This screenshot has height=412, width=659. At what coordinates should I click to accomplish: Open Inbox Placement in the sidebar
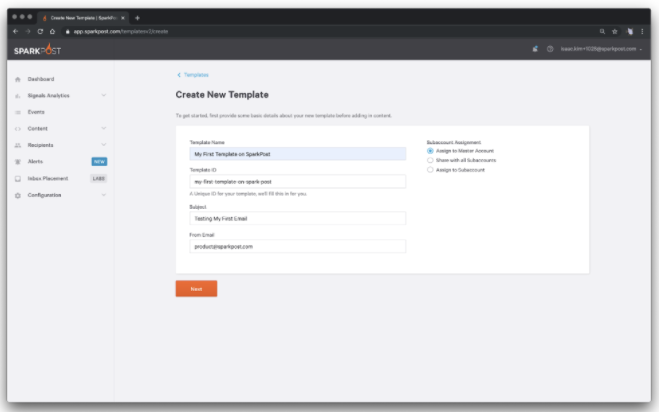coord(48,179)
